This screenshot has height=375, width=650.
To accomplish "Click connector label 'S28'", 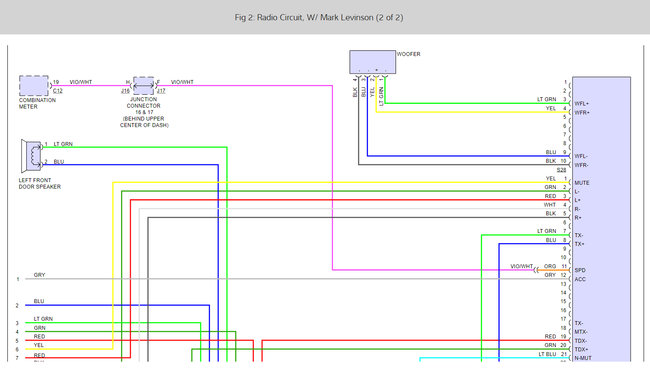I will tap(561, 170).
